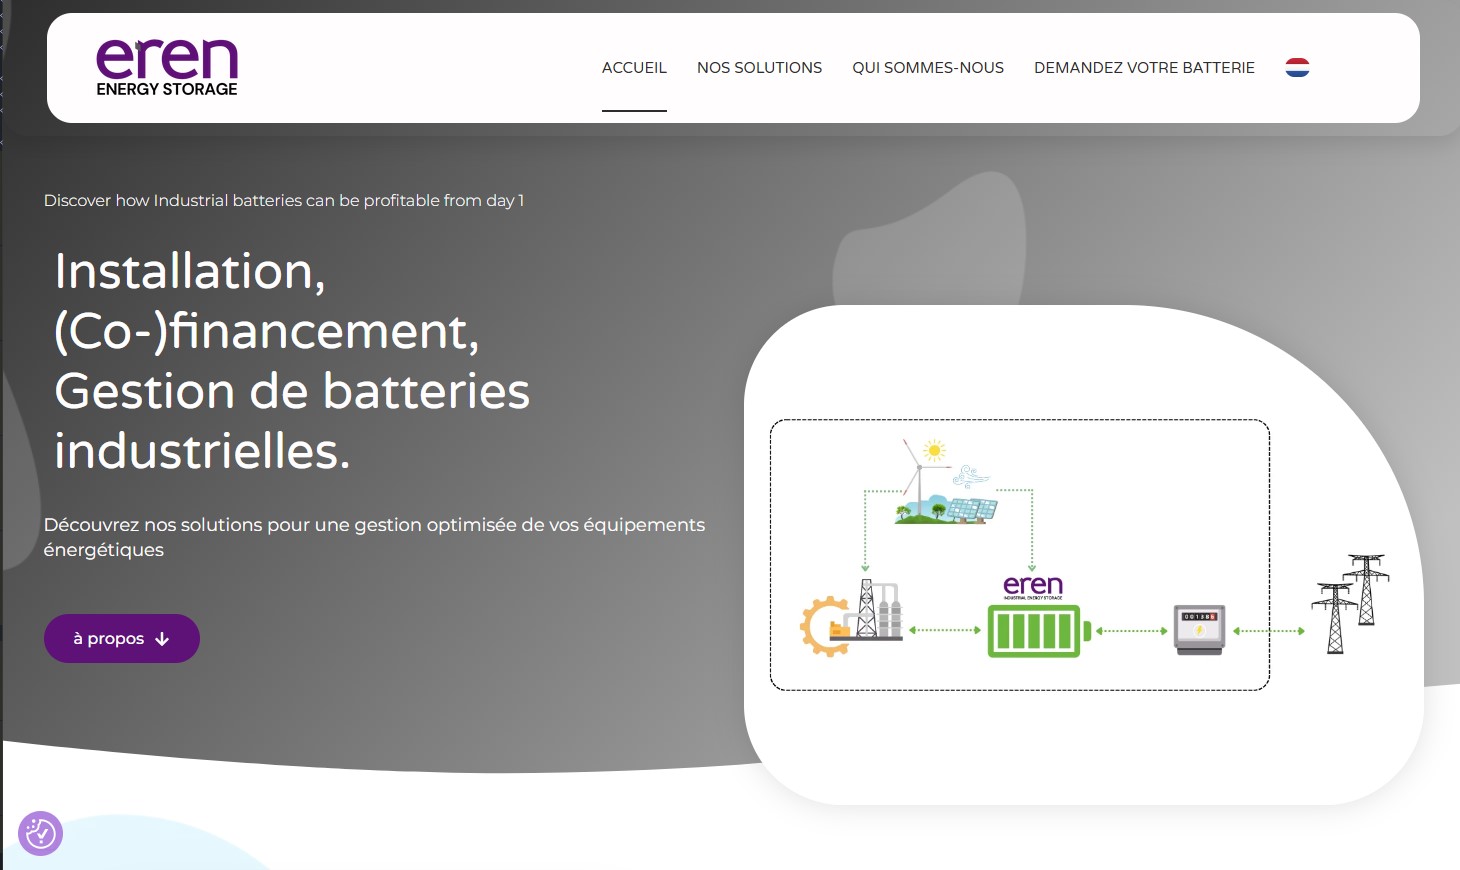The width and height of the screenshot is (1460, 870).
Task: Click the small eren logo above the battery
Action: (x=1033, y=587)
